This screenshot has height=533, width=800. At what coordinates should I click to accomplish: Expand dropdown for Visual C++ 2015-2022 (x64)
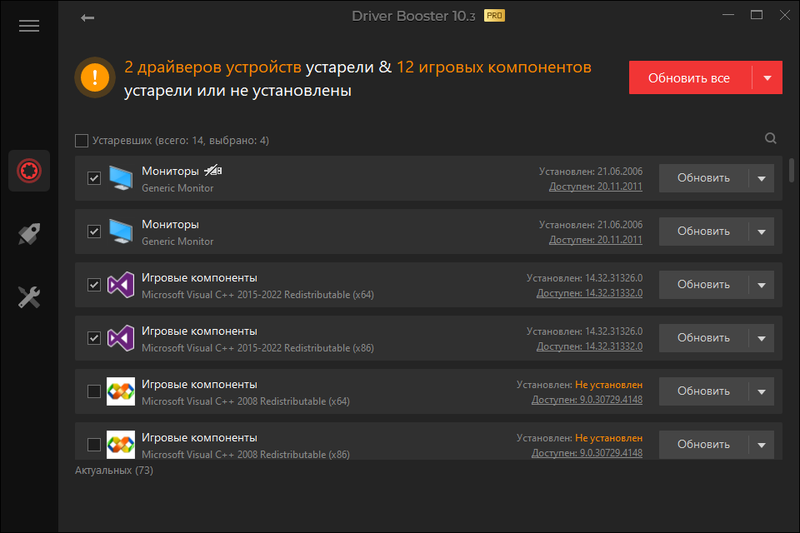coord(762,285)
